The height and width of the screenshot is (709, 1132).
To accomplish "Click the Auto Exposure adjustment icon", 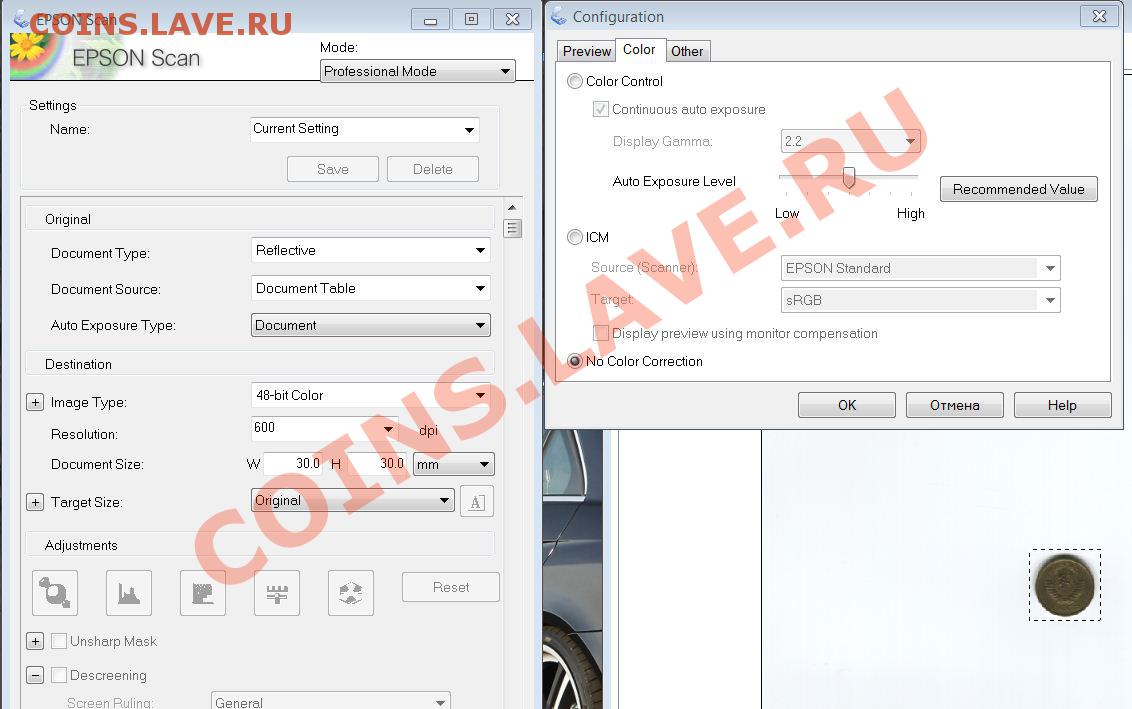I will pyautogui.click(x=55, y=593).
